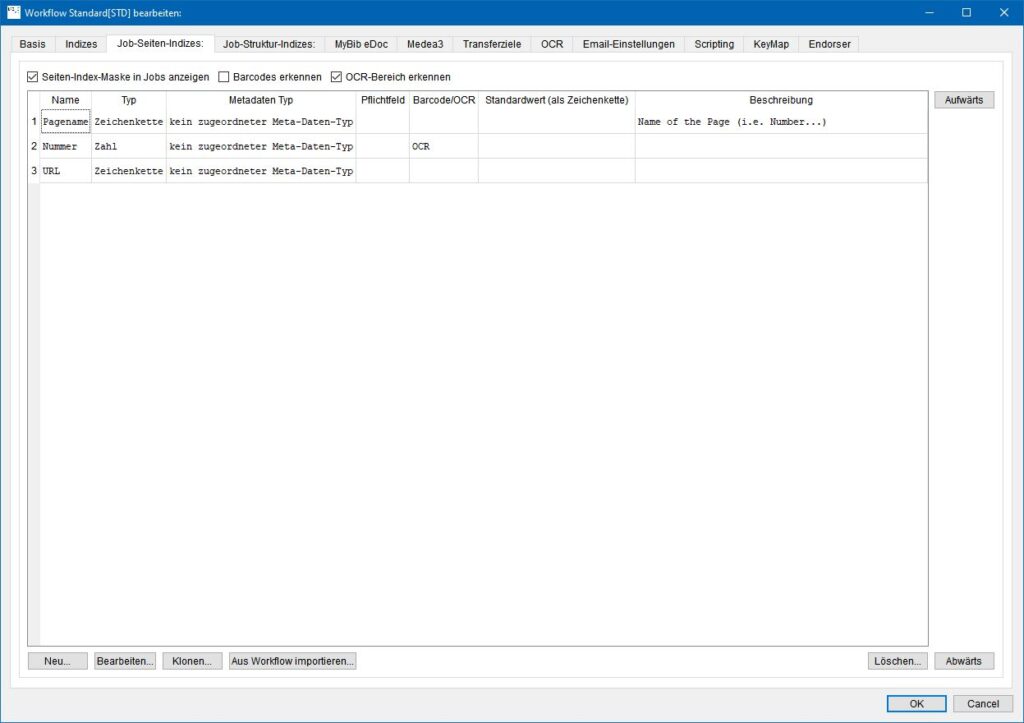Toggle the OCR-Bereich erkennen checkbox

(x=337, y=77)
